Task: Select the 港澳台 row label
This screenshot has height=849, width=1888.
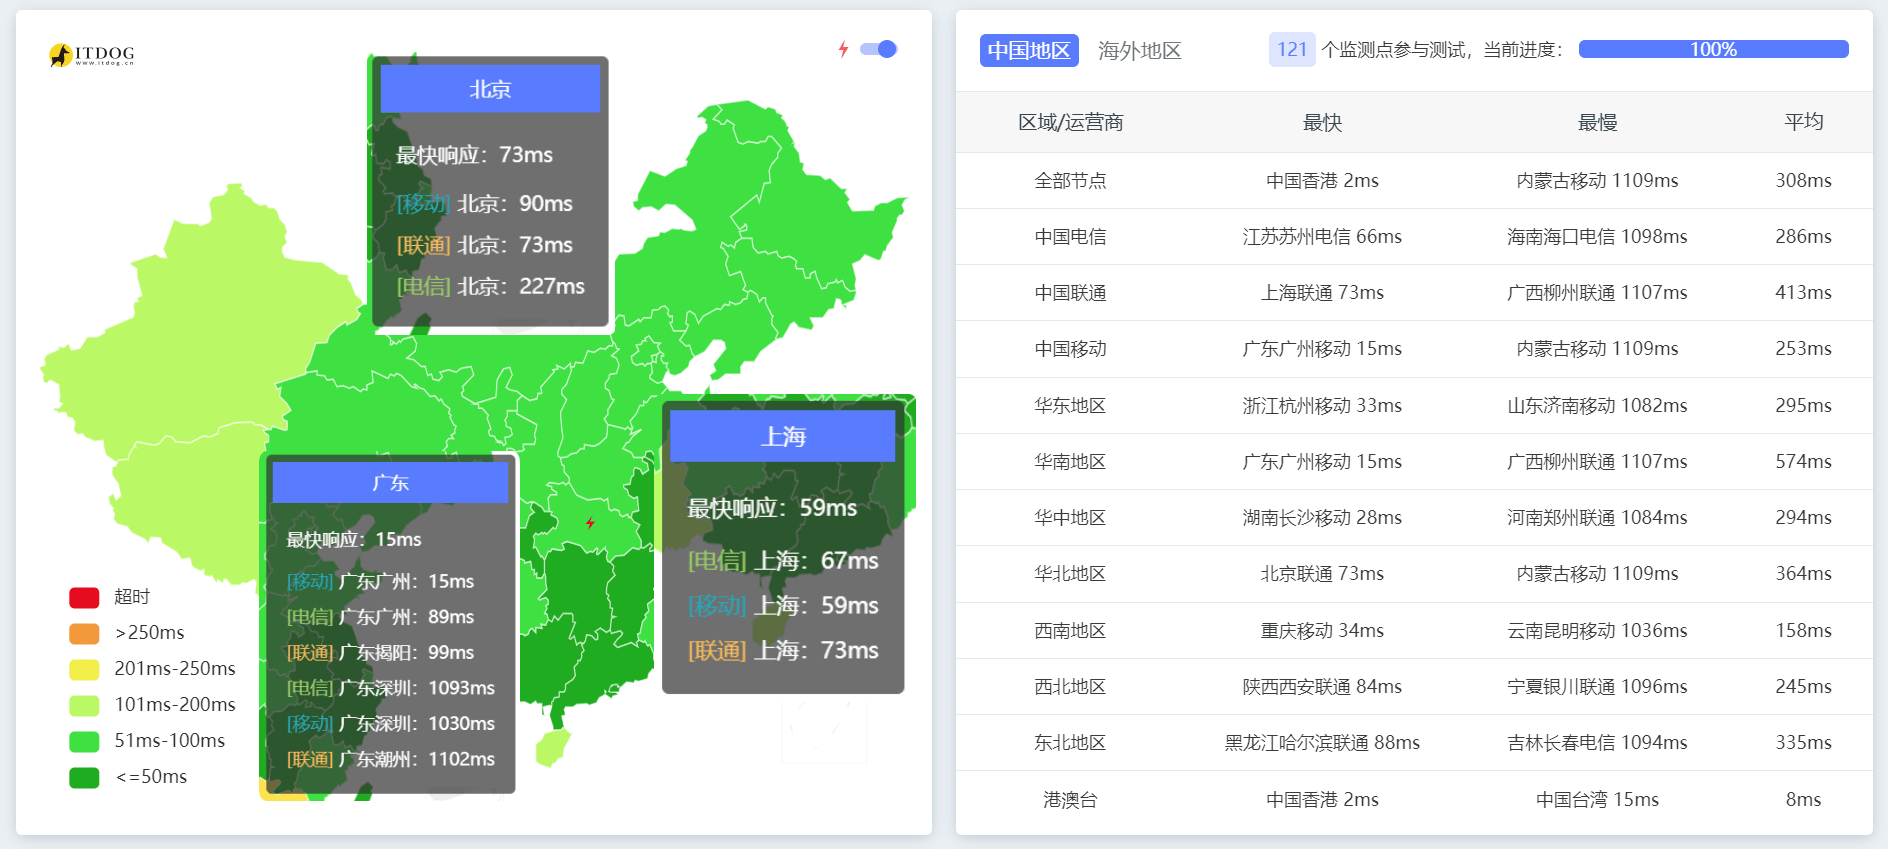Action: click(x=1069, y=800)
